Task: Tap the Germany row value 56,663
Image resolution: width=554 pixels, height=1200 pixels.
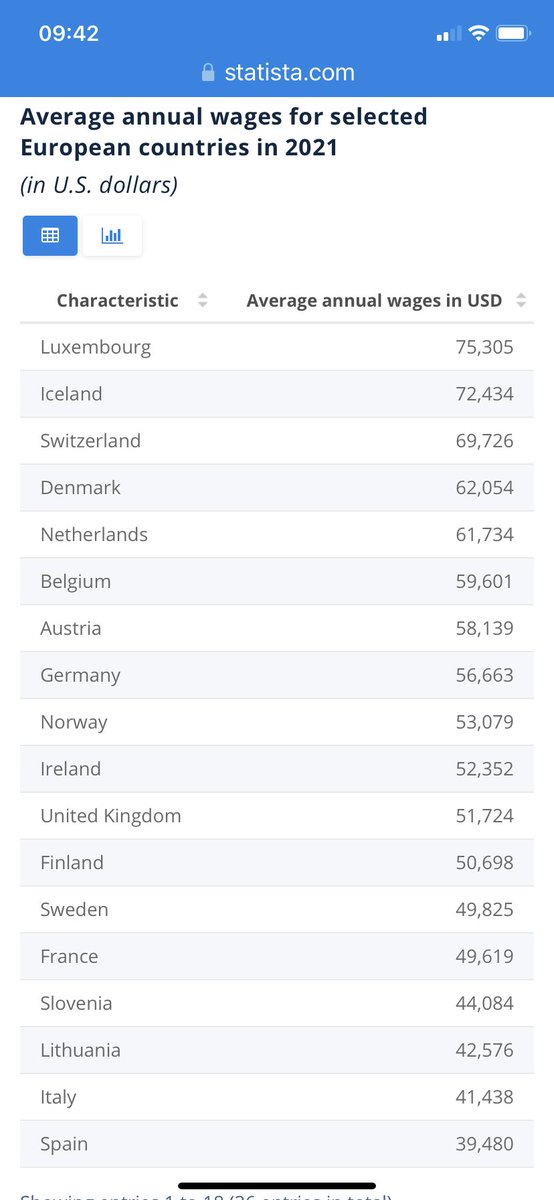Action: pyautogui.click(x=484, y=675)
